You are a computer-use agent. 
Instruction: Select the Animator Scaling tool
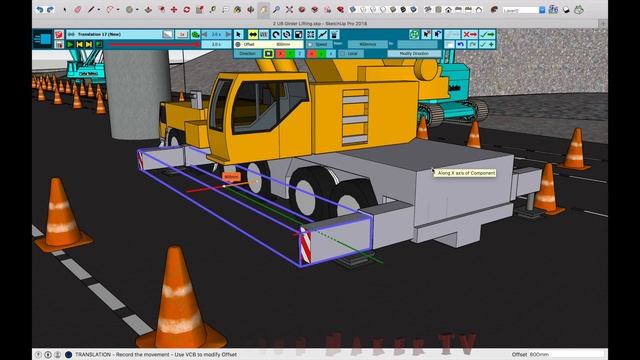[298, 35]
